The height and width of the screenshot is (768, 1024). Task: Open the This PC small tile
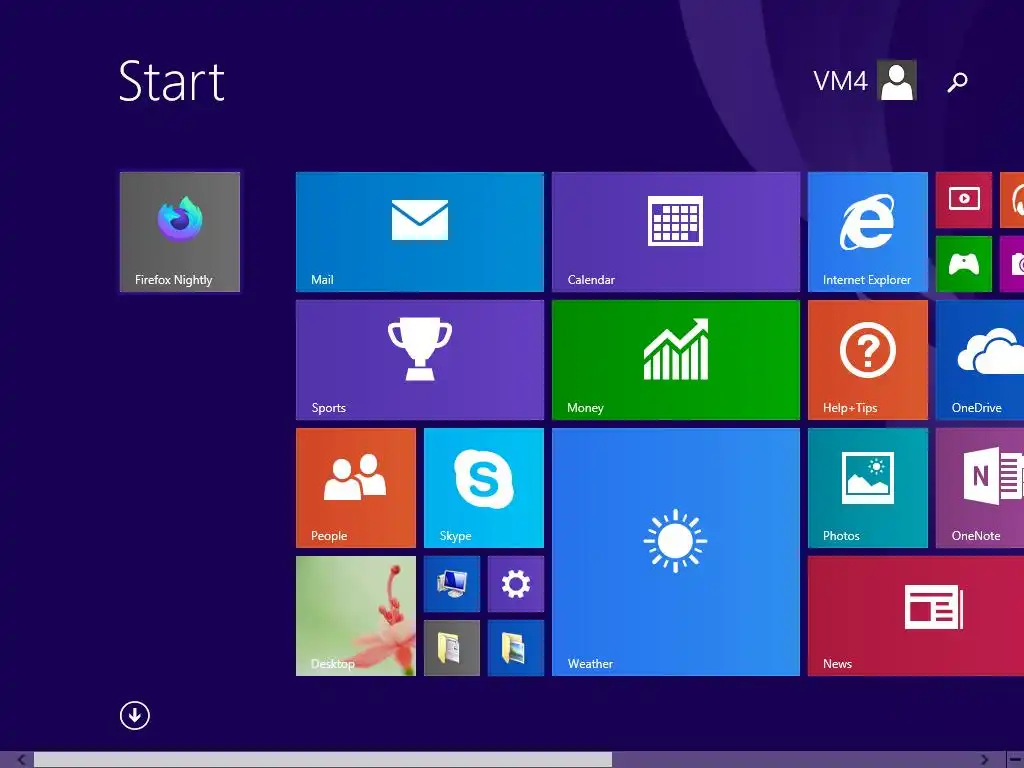[451, 584]
